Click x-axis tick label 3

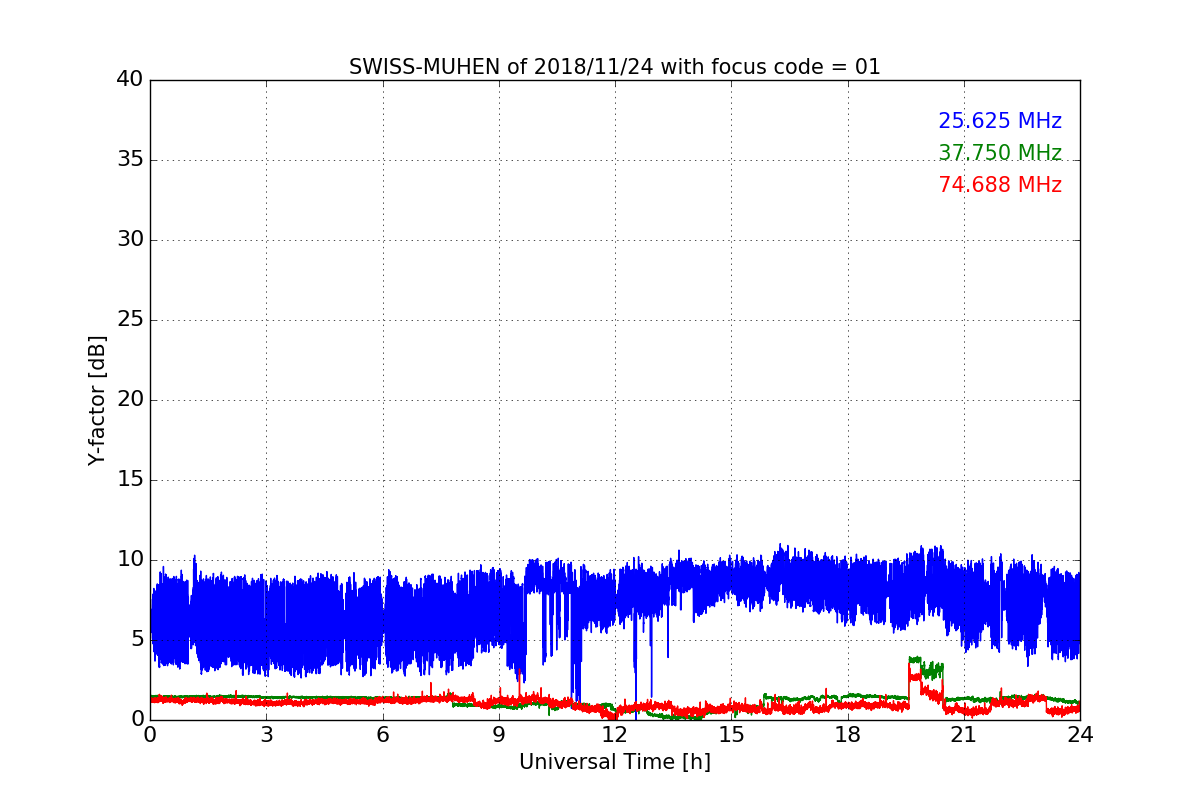coord(266,735)
